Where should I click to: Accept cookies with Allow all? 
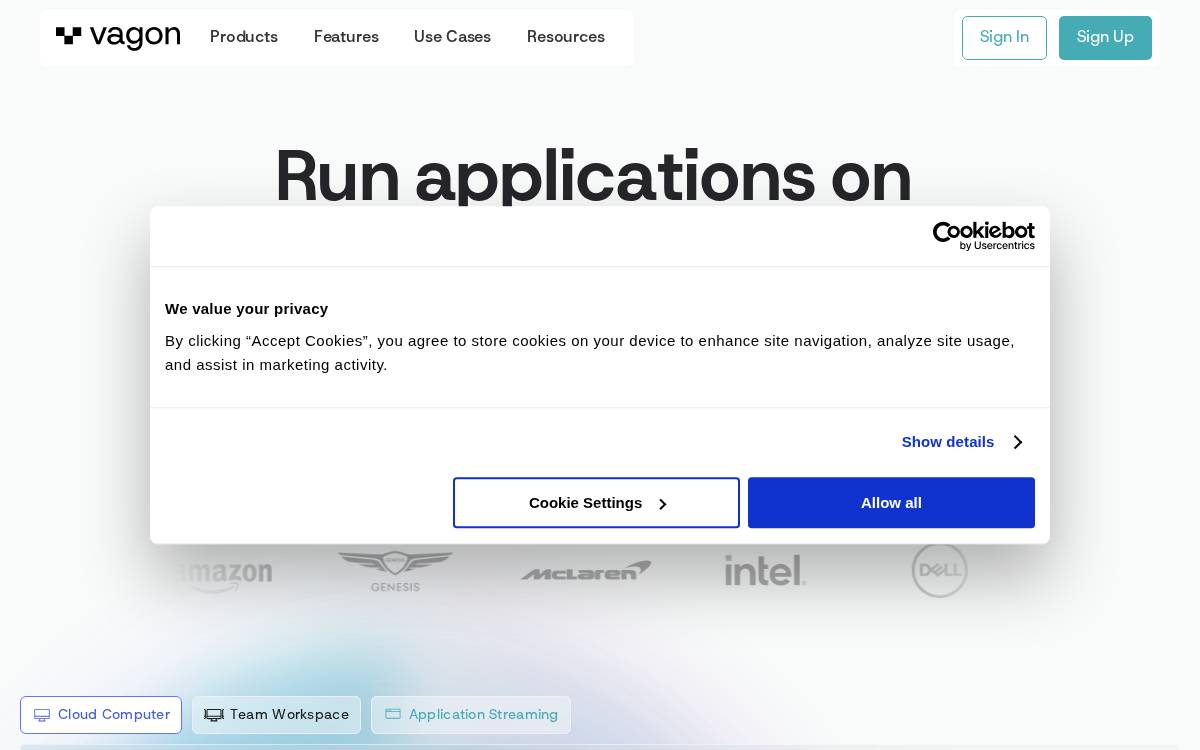891,503
